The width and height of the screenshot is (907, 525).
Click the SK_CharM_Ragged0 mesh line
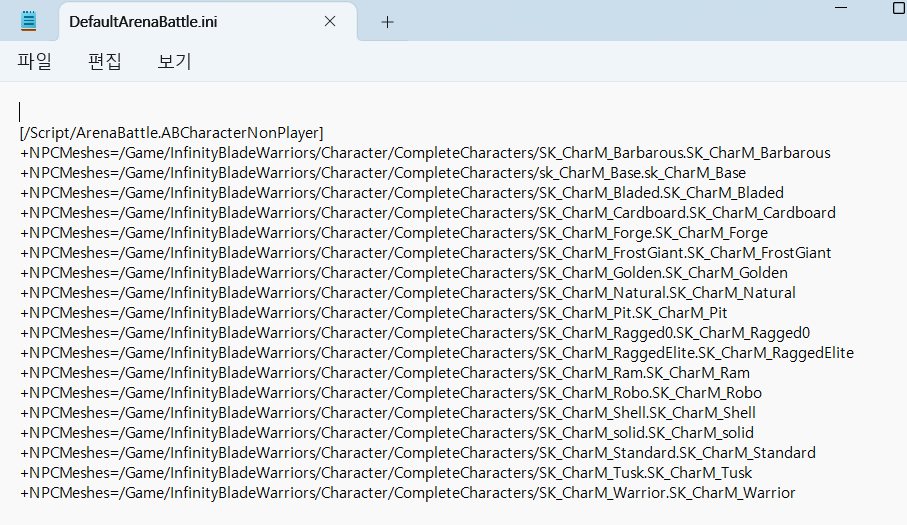pyautogui.click(x=415, y=333)
